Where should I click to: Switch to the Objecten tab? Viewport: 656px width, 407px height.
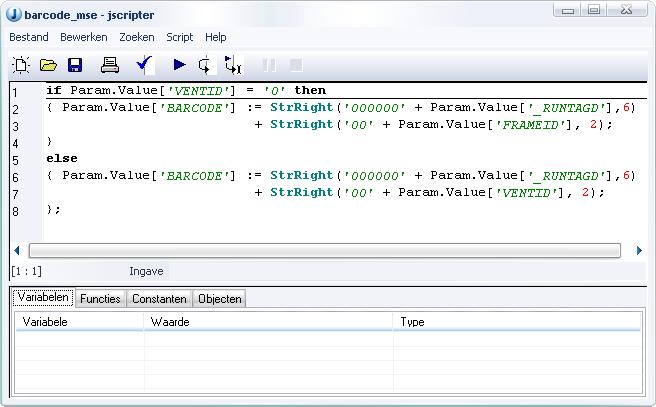220,299
